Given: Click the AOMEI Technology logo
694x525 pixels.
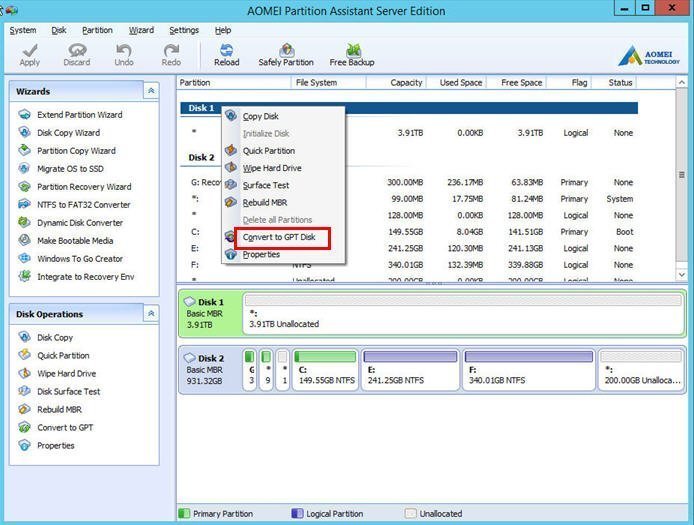Looking at the screenshot, I should pyautogui.click(x=649, y=56).
